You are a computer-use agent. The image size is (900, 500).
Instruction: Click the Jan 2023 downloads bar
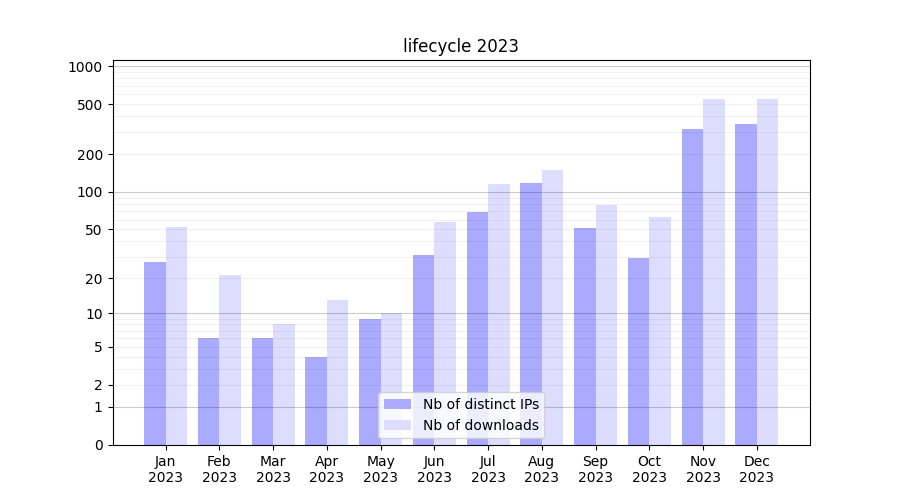click(177, 336)
